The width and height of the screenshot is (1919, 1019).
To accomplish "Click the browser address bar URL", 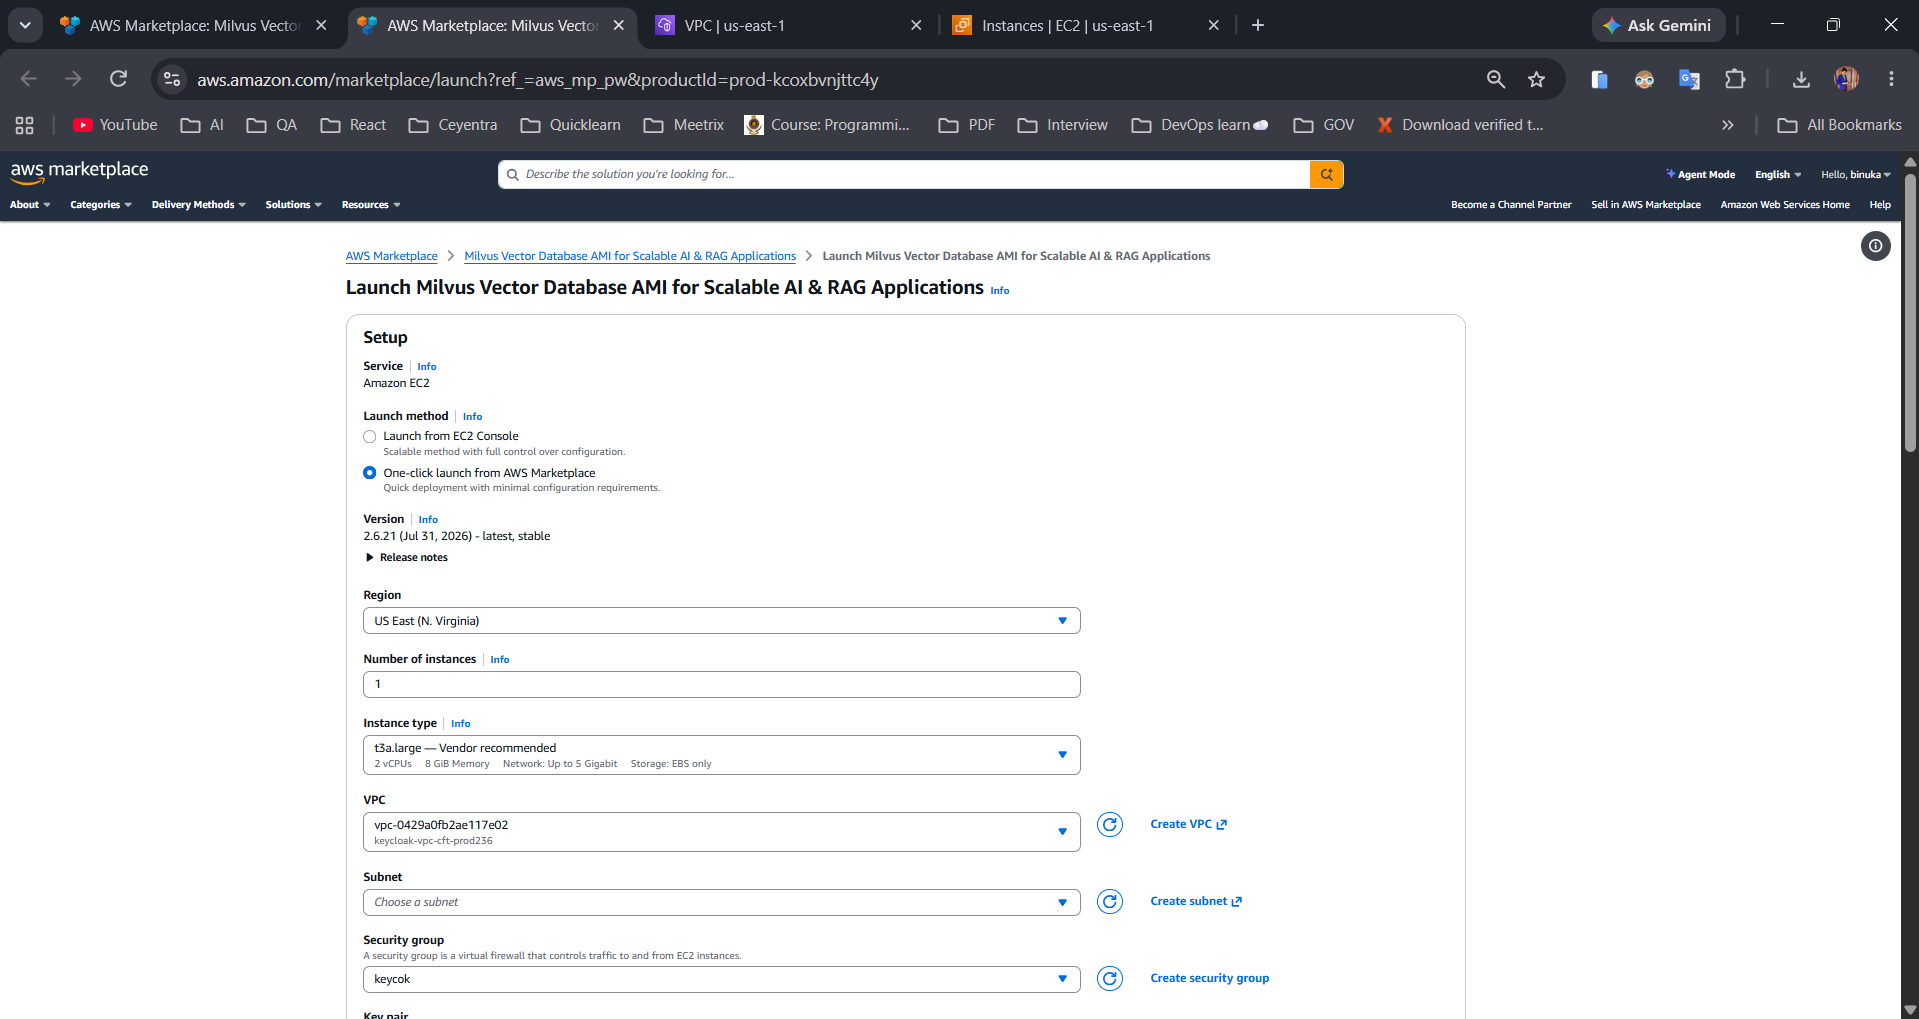I will pos(538,79).
